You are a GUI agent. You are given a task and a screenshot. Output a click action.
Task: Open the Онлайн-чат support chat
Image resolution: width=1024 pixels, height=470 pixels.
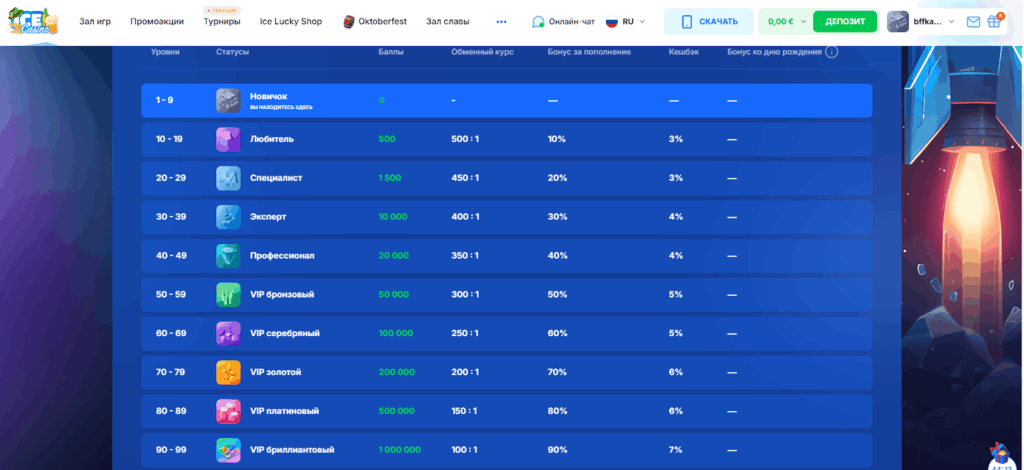point(563,21)
